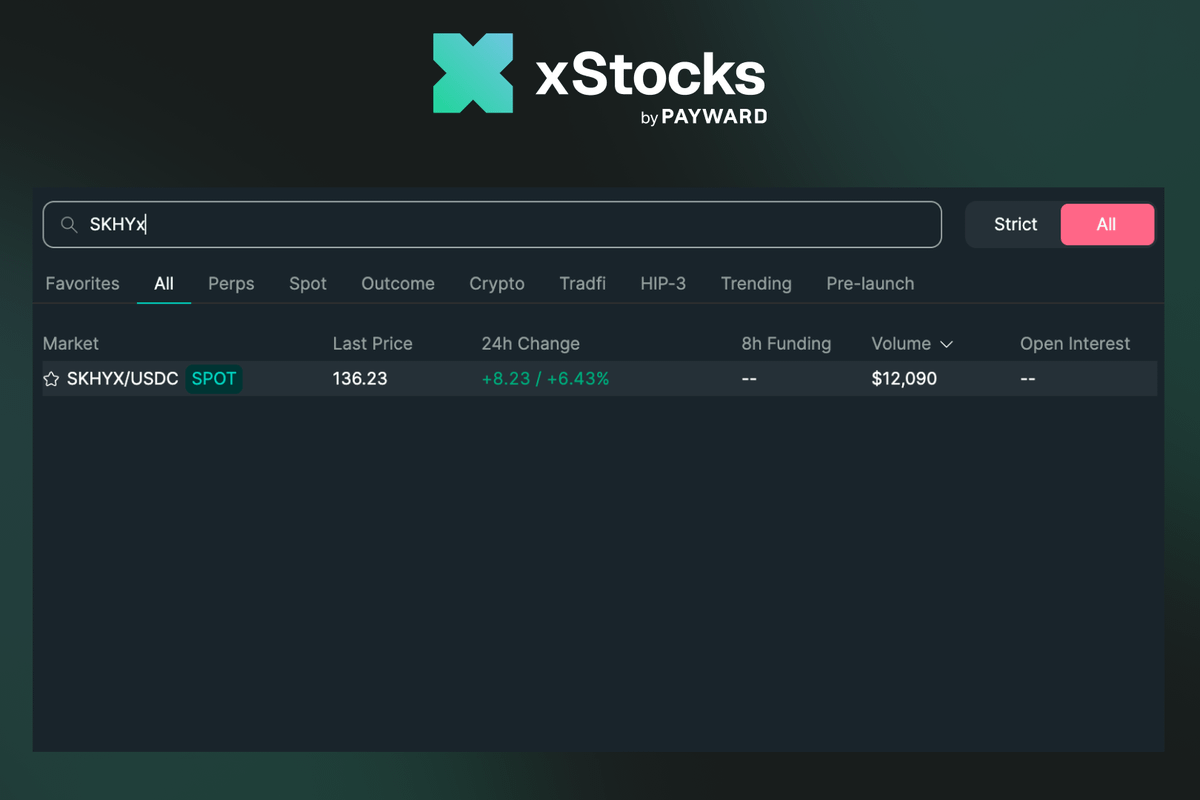Switch to the All markets tab

coord(164,284)
